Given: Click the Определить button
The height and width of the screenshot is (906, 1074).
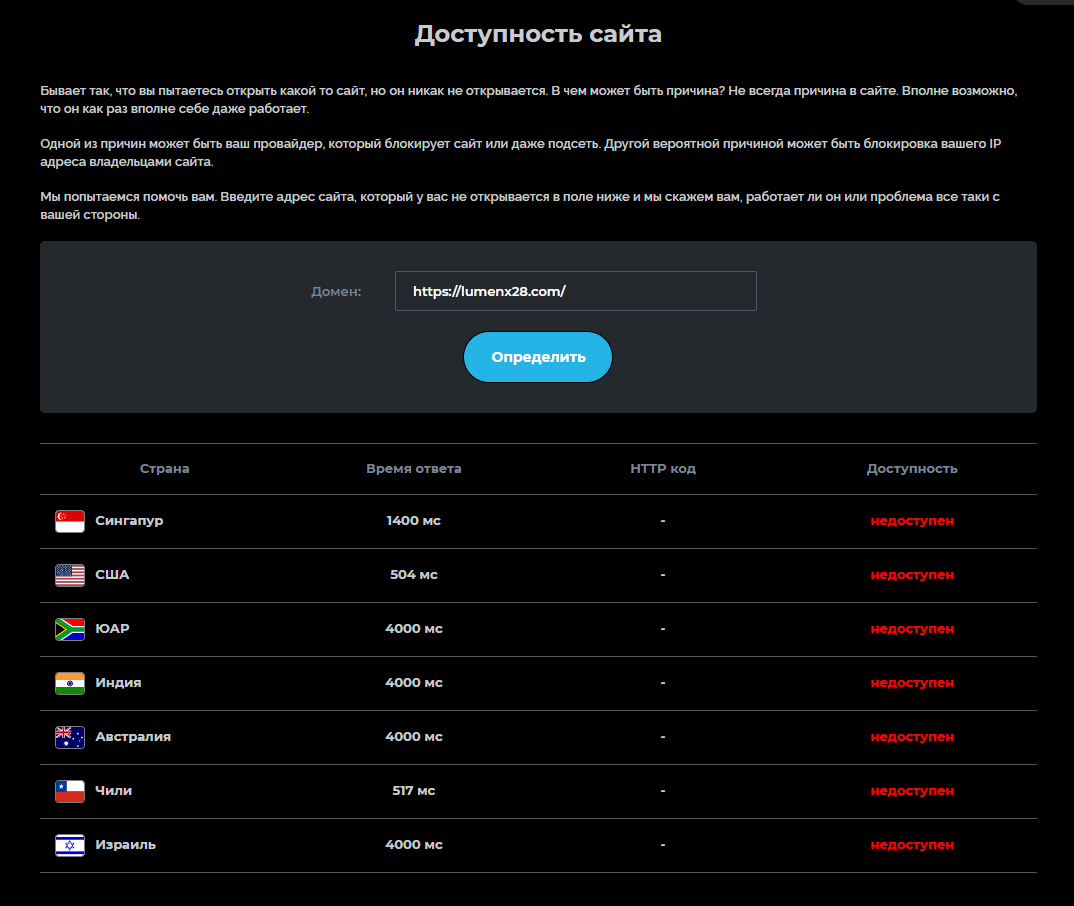Looking at the screenshot, I should [538, 357].
